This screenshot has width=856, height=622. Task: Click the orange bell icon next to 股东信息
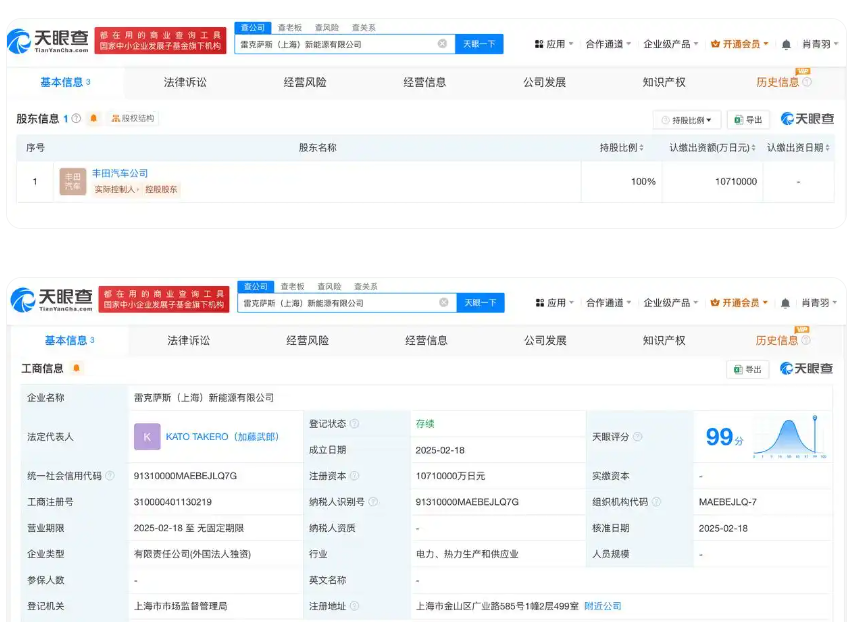pos(94,119)
